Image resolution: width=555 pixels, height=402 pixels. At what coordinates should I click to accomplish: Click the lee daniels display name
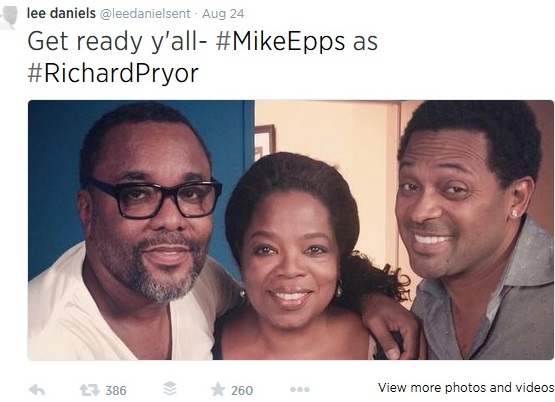(x=61, y=13)
